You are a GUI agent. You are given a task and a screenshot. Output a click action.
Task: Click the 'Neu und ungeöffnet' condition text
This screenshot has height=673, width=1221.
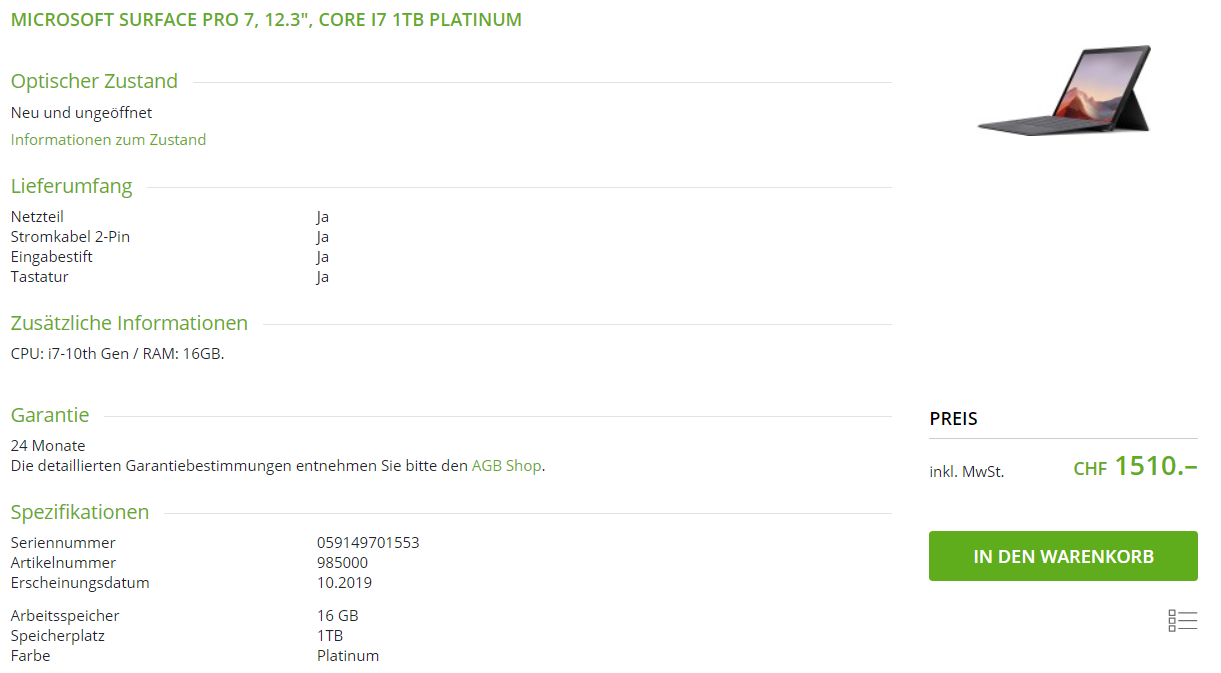tap(81, 113)
